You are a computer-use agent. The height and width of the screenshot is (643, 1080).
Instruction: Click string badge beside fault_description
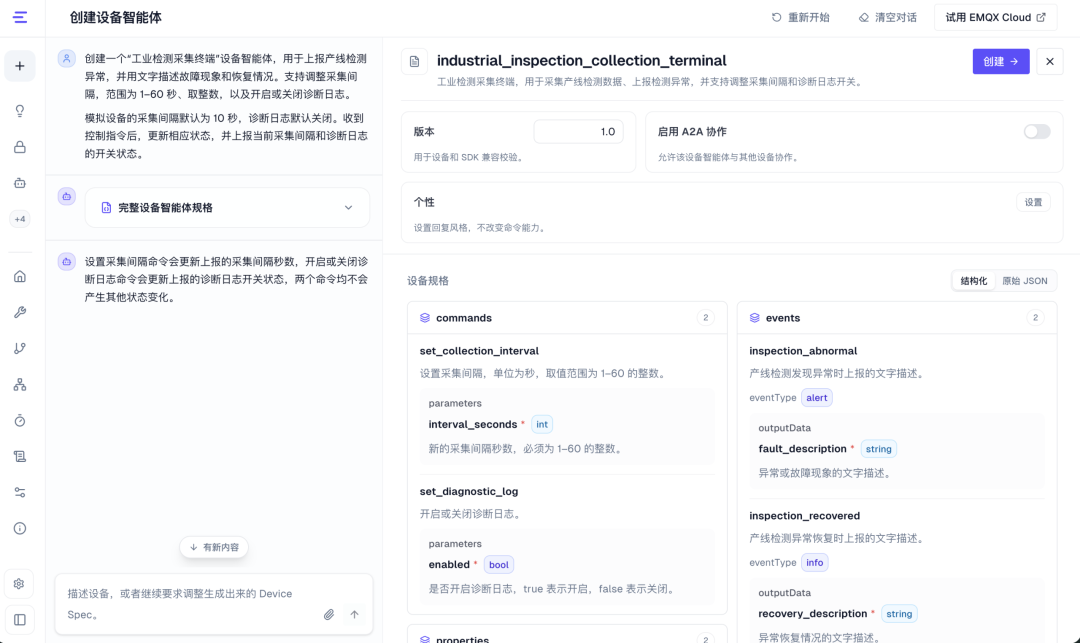(879, 449)
